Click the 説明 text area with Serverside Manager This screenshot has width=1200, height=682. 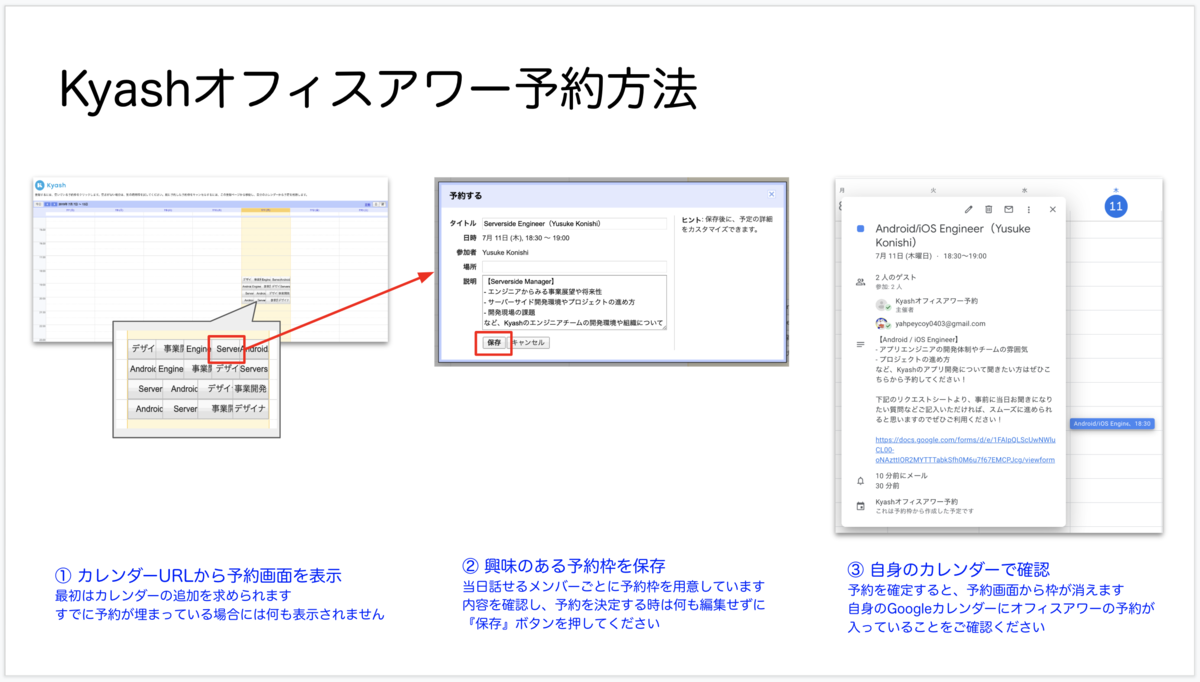pyautogui.click(x=574, y=303)
